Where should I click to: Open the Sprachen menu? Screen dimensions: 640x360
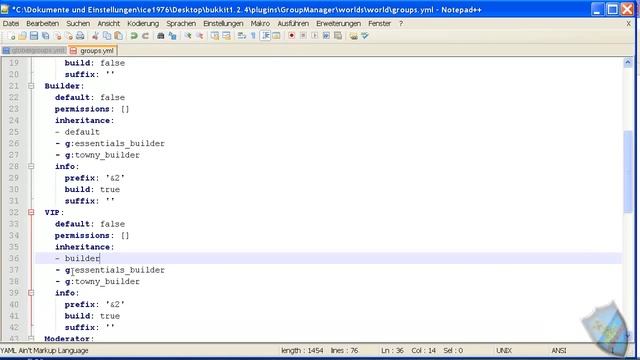pyautogui.click(x=181, y=24)
